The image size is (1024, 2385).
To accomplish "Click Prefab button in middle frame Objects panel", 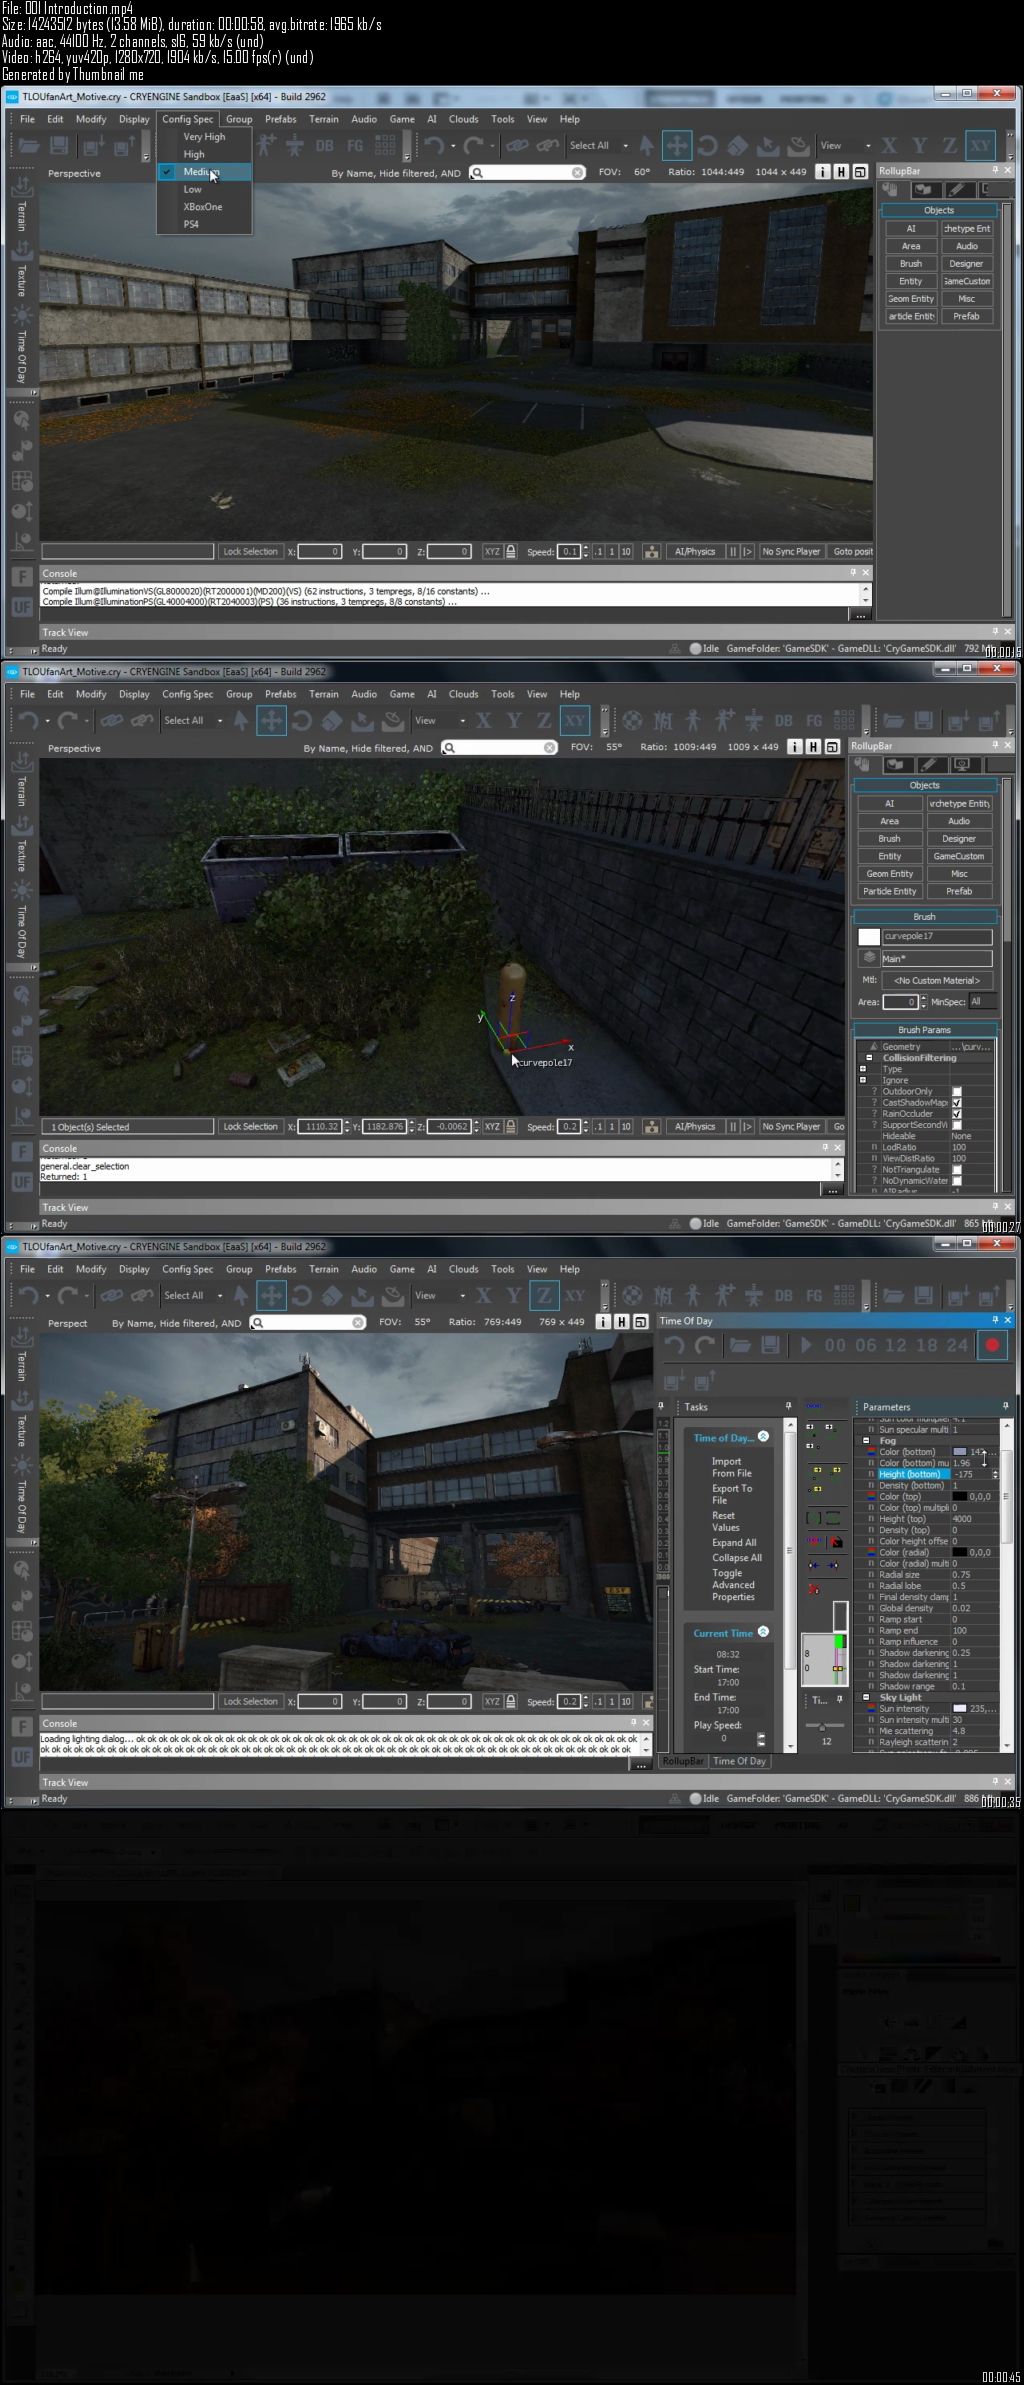I will coord(959,891).
